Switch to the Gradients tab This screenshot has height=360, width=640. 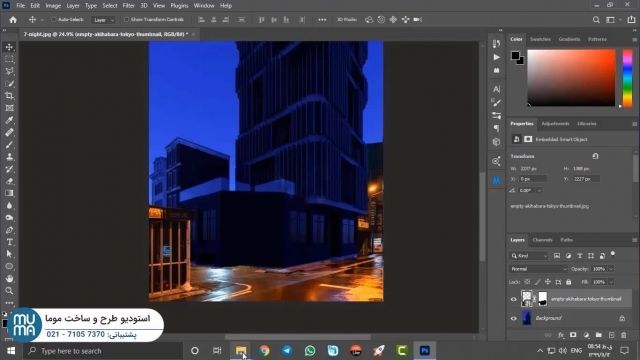569,39
